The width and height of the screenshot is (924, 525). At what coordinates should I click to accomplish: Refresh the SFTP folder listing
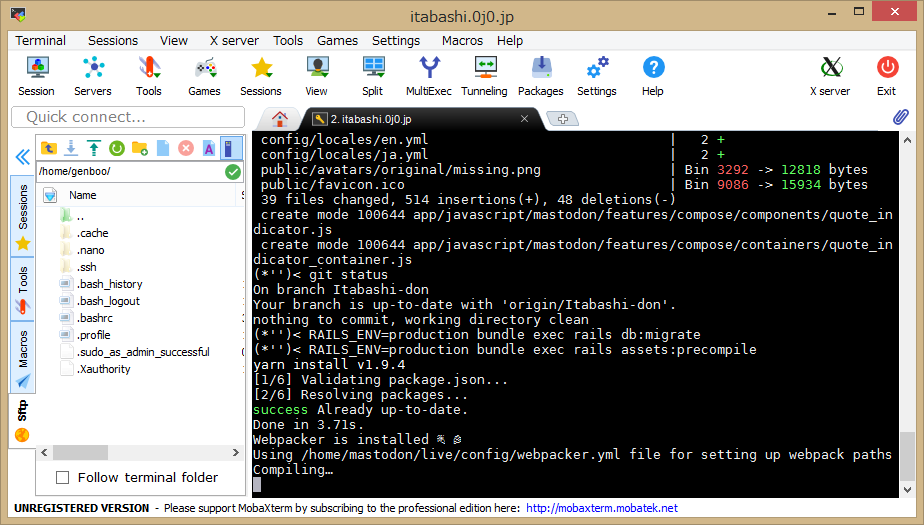point(117,149)
